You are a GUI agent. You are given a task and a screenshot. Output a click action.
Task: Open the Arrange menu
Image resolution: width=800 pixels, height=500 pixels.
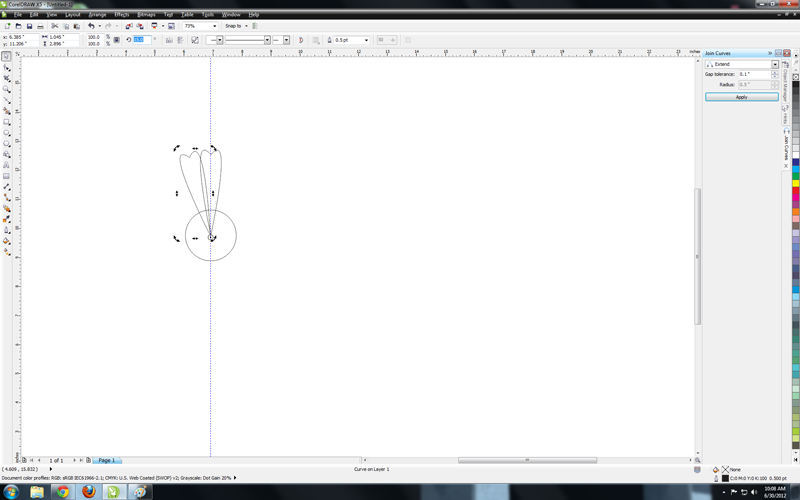97,15
